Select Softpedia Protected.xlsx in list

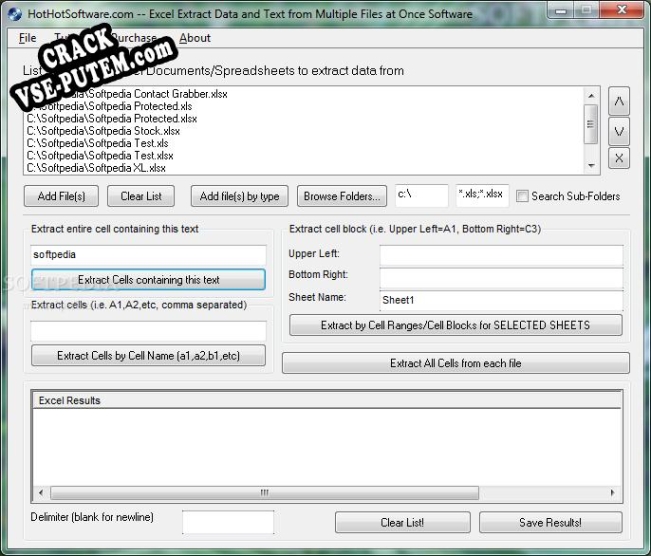coord(304,119)
